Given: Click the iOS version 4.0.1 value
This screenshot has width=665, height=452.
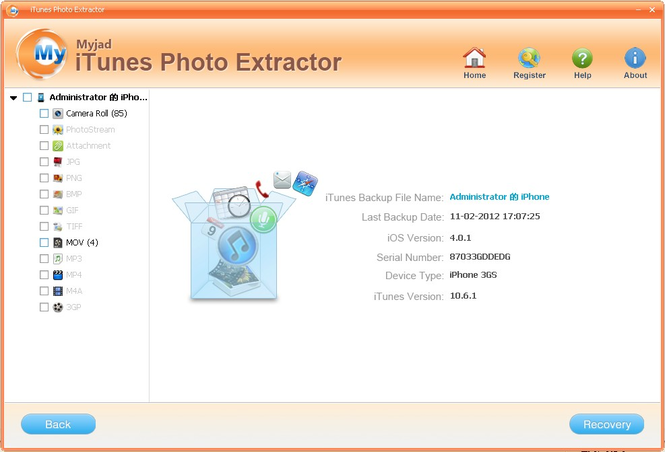Looking at the screenshot, I should [x=460, y=237].
